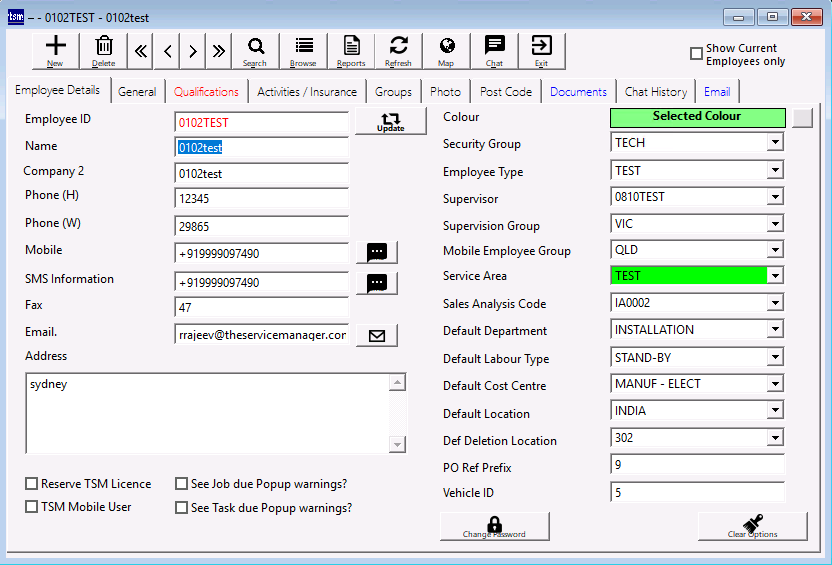Open the Default Department dropdown
This screenshot has width=832, height=565.
(x=774, y=330)
